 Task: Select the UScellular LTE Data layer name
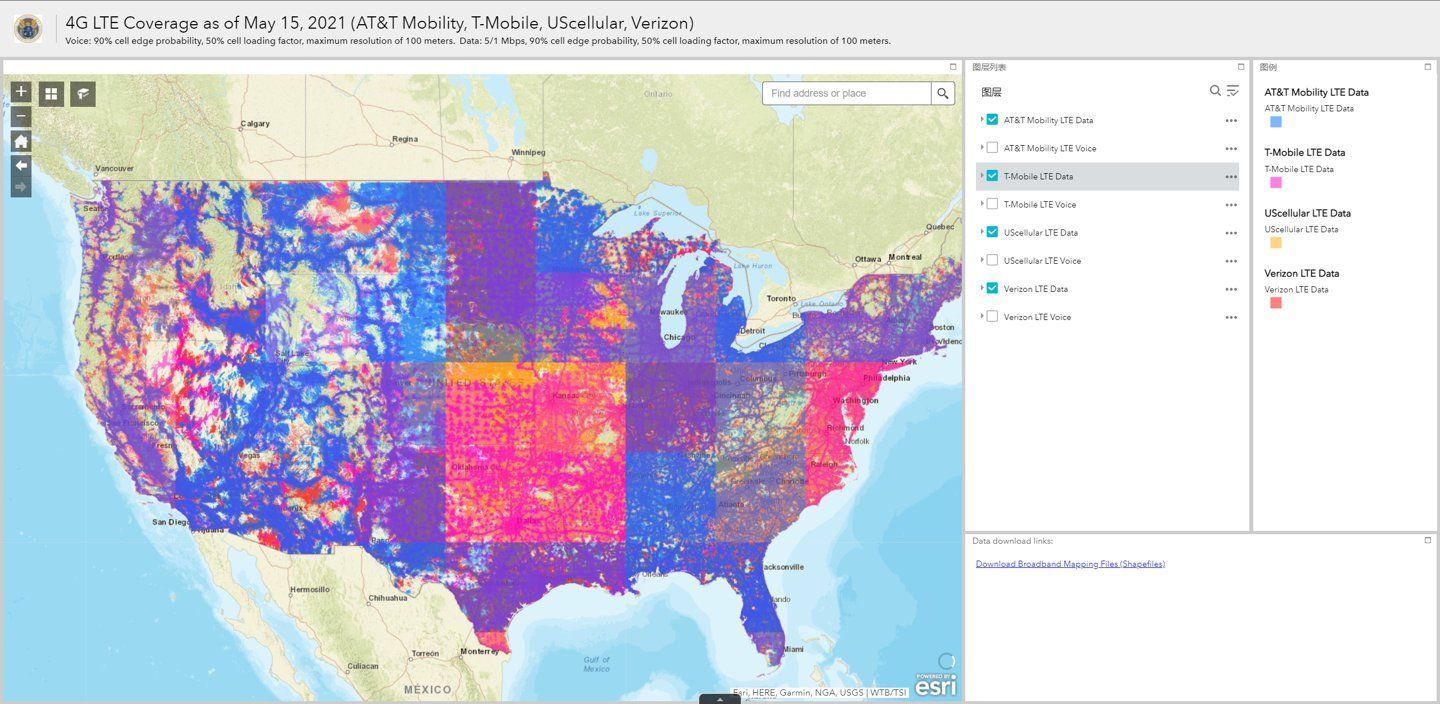[x=1041, y=232]
